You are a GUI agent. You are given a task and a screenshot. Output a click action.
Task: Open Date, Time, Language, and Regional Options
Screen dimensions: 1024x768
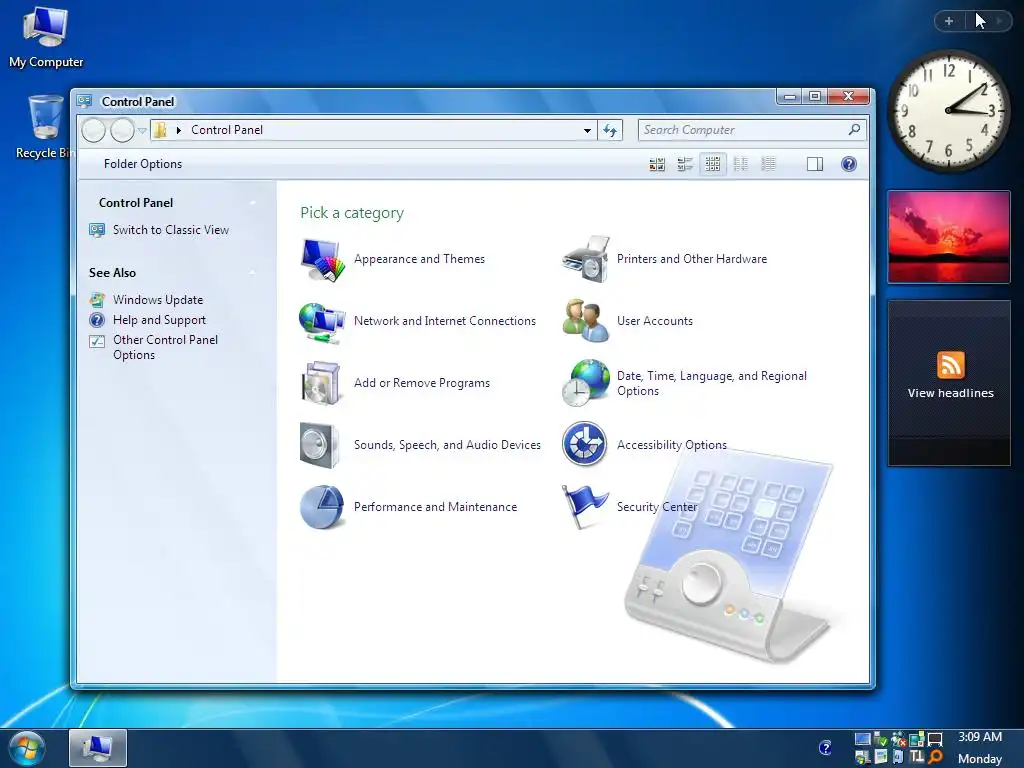click(x=712, y=383)
